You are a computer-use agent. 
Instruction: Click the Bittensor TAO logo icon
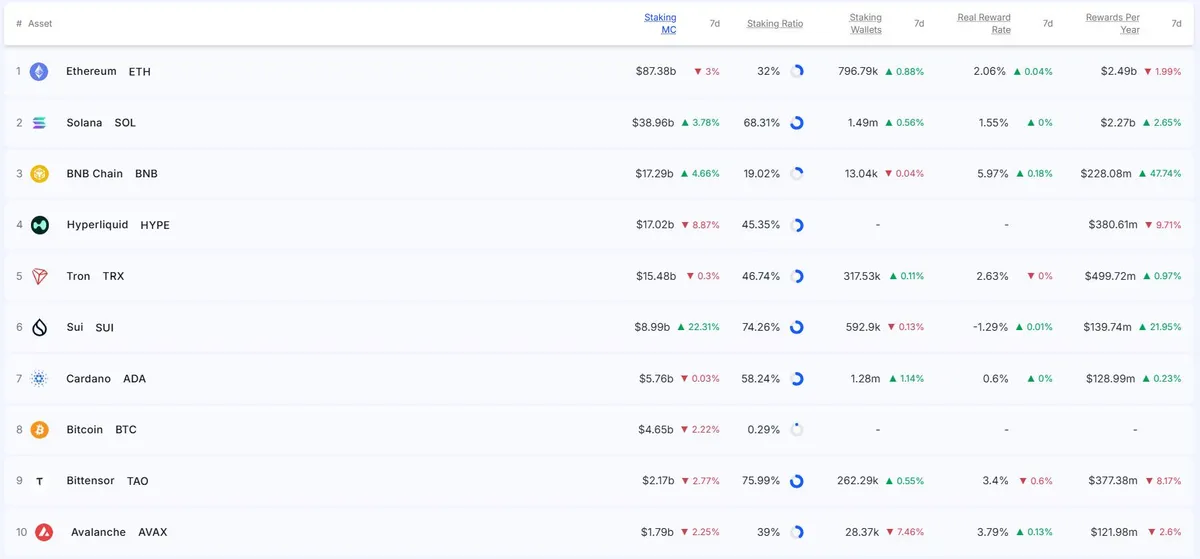(x=39, y=481)
